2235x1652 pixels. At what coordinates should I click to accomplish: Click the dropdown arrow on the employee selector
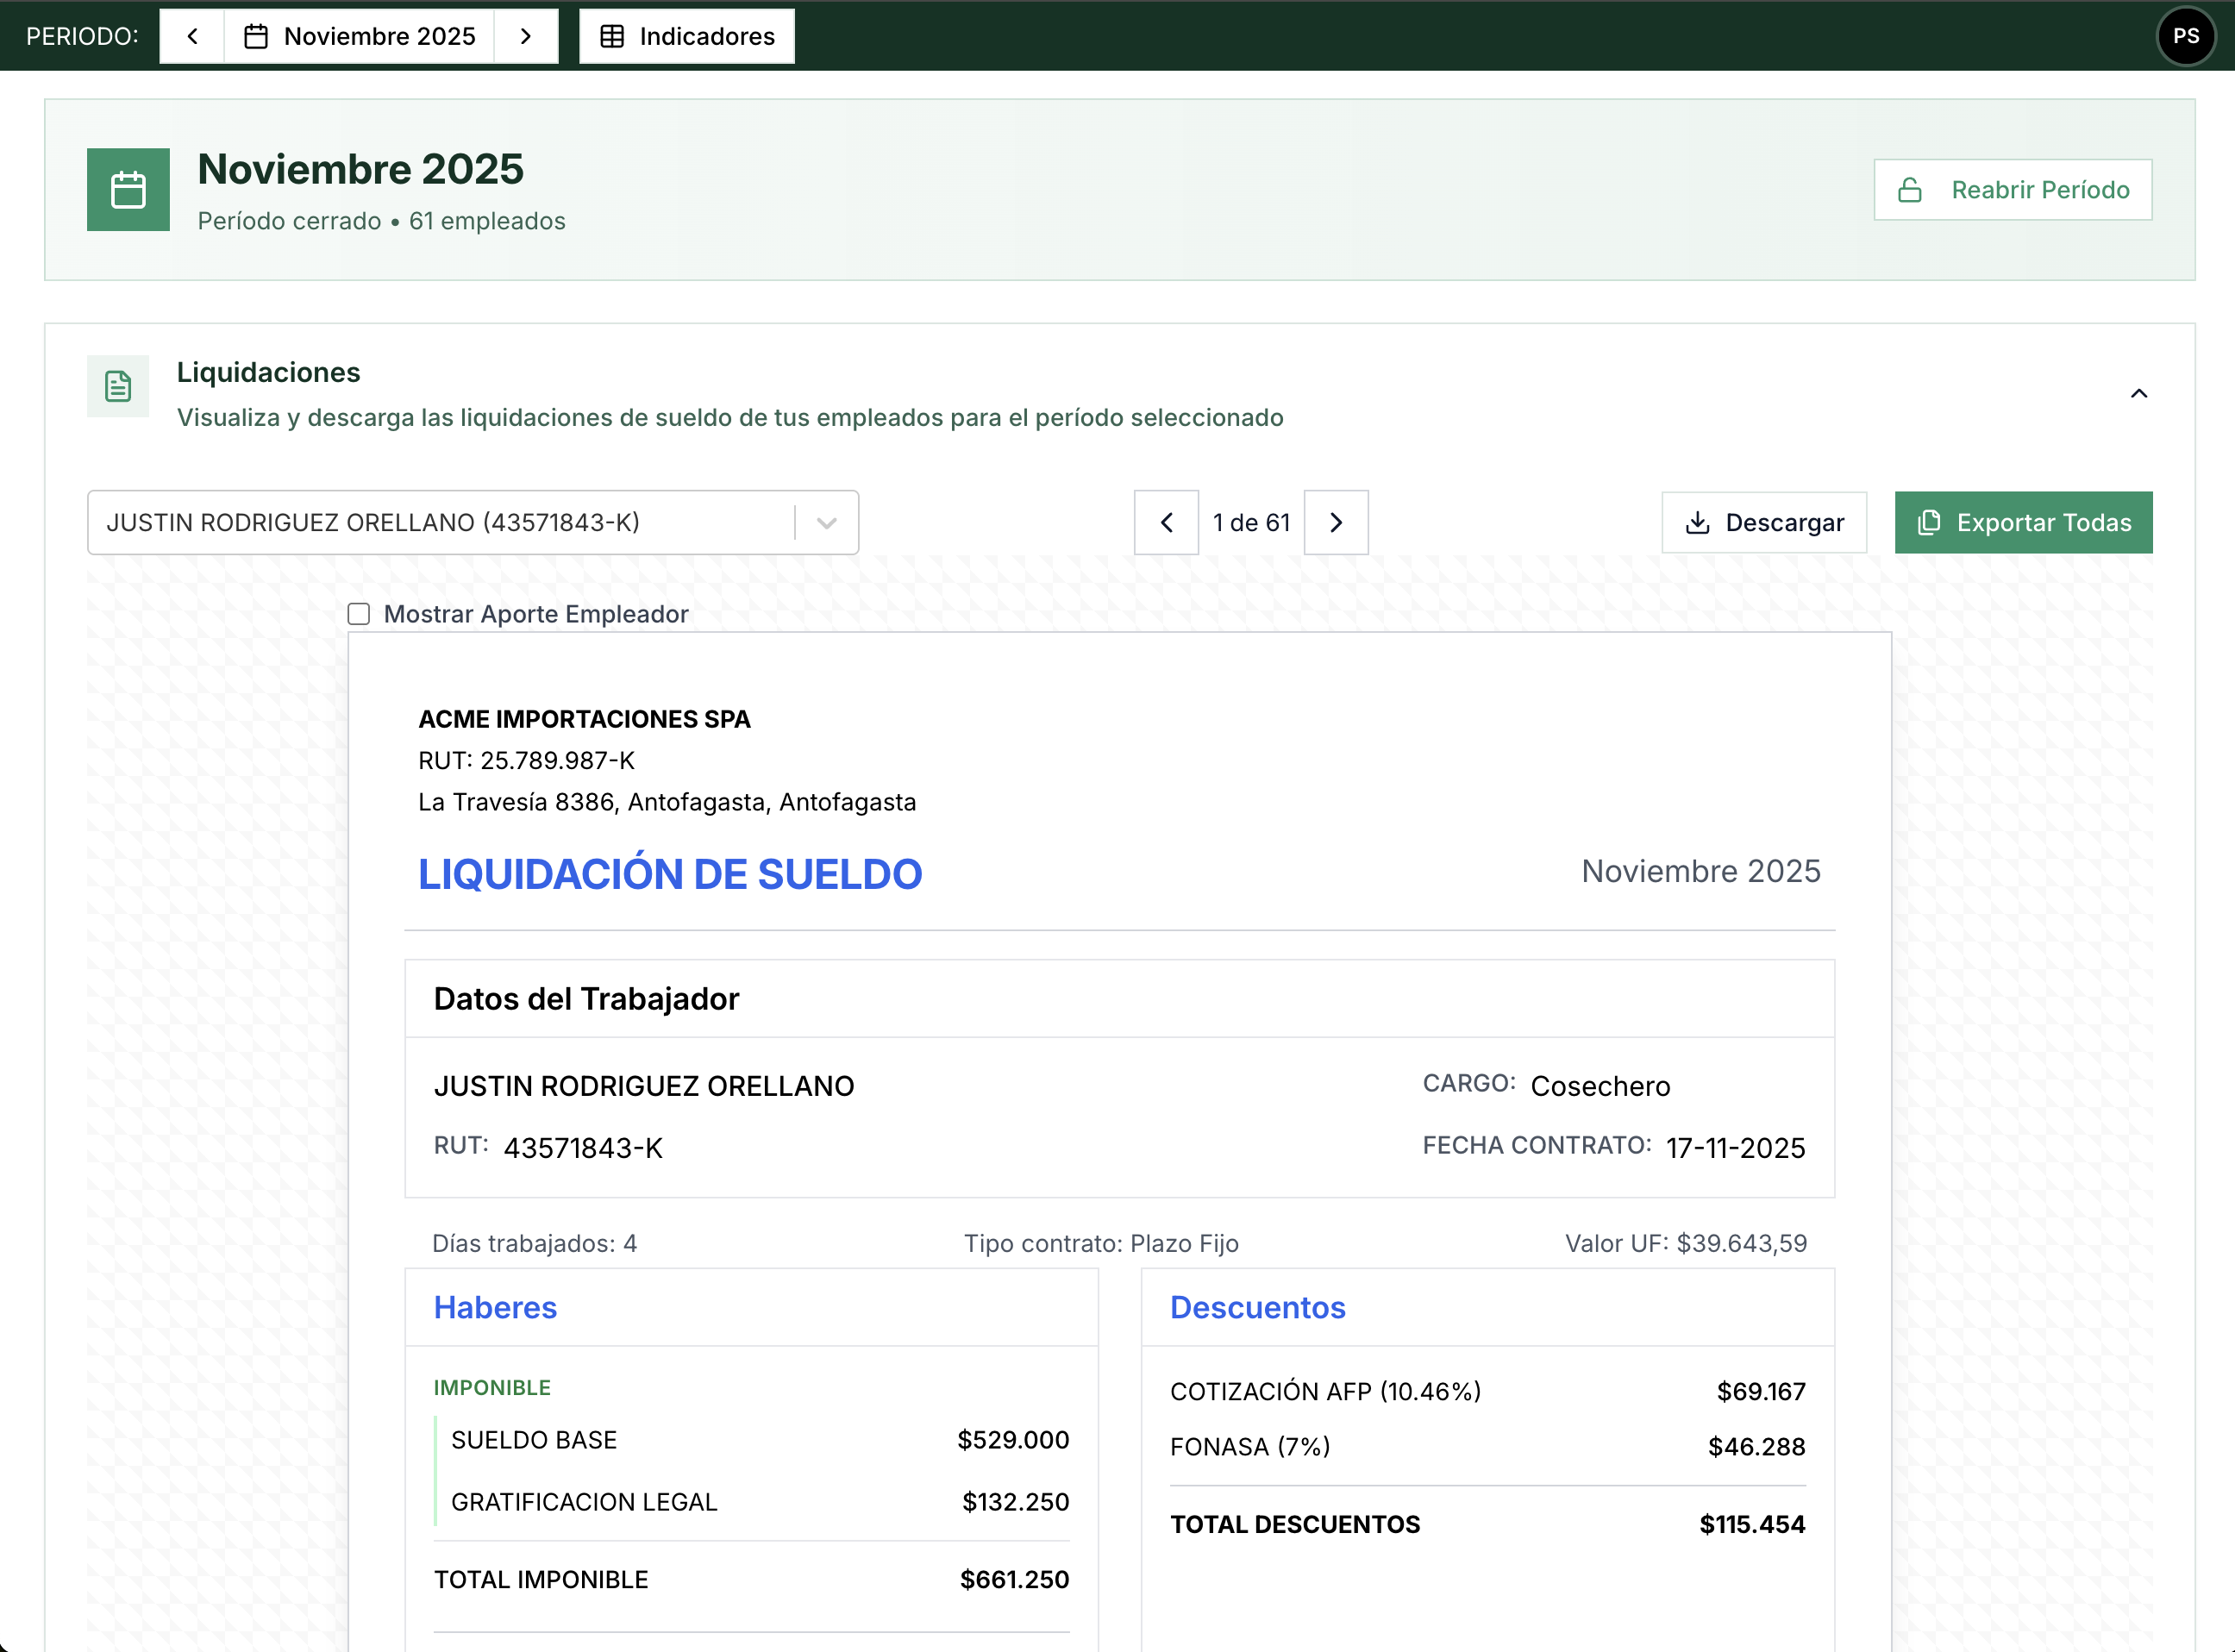point(826,522)
